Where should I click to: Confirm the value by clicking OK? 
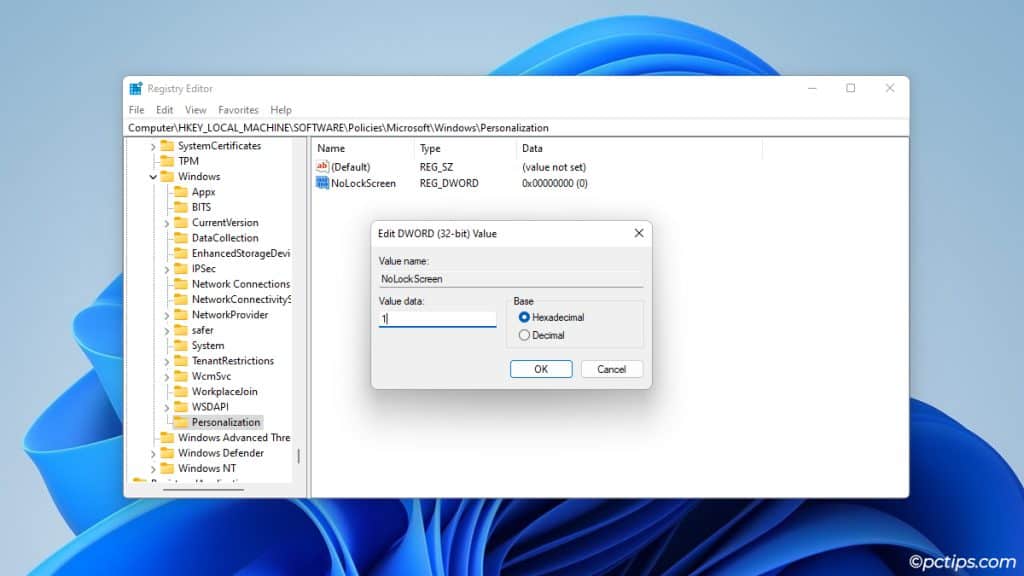[540, 369]
